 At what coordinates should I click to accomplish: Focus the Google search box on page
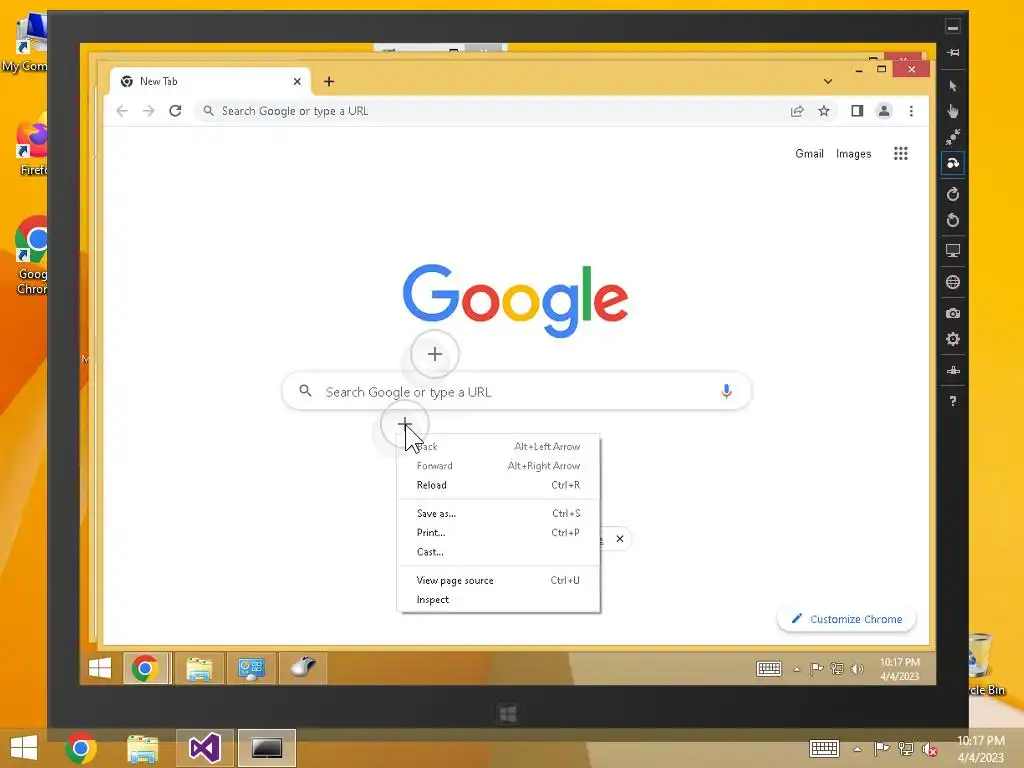click(517, 391)
